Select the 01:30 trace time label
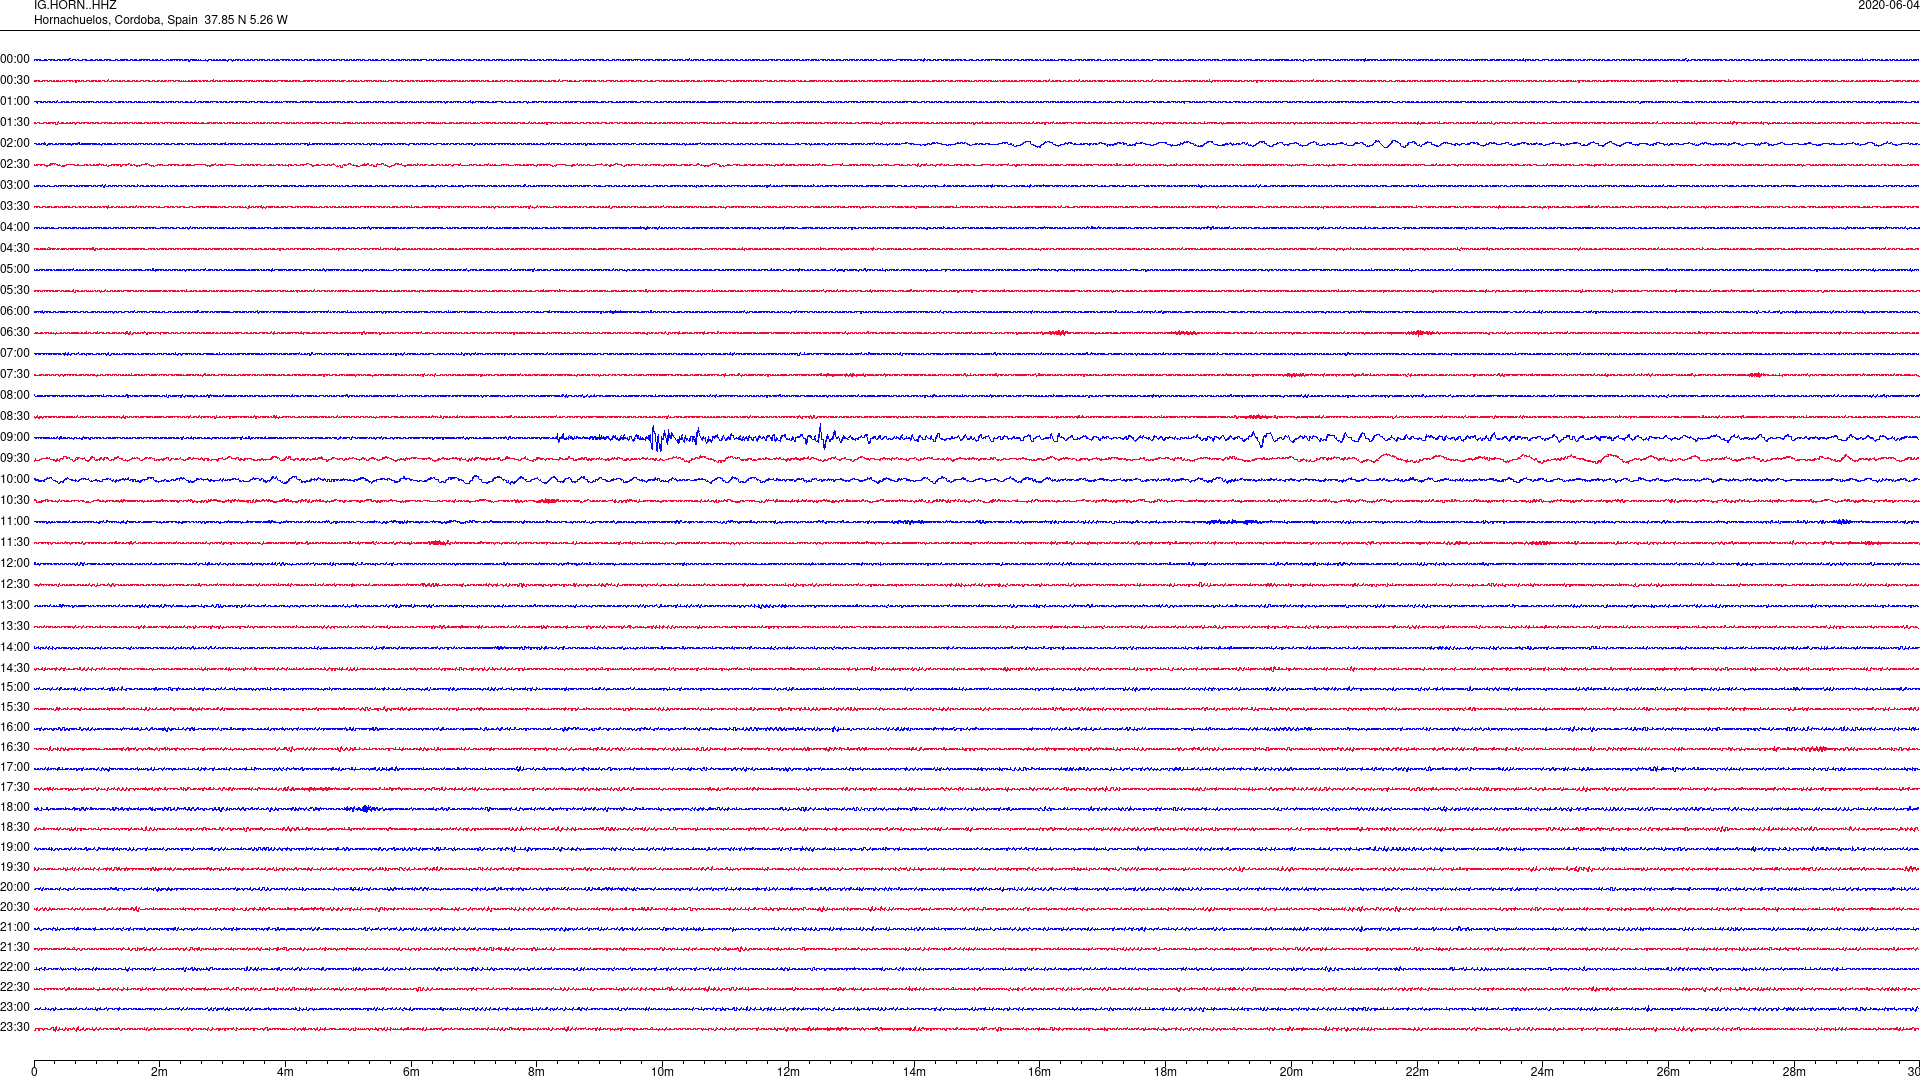 point(15,122)
